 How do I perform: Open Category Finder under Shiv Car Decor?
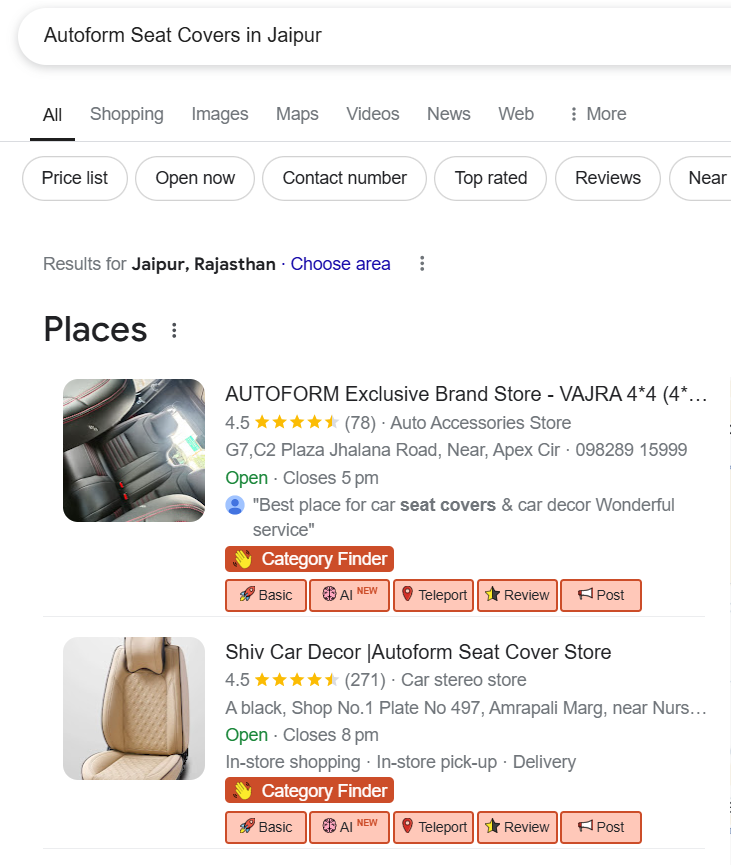(310, 791)
